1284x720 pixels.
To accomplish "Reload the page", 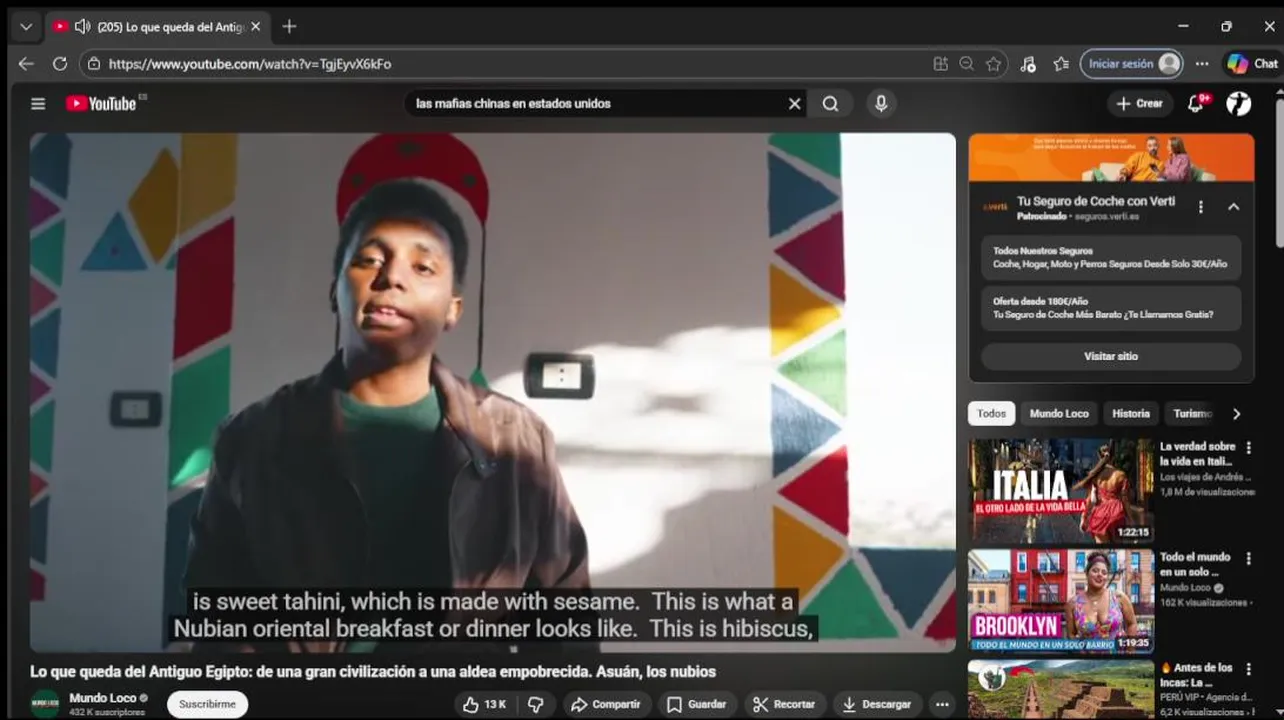I will tap(60, 63).
